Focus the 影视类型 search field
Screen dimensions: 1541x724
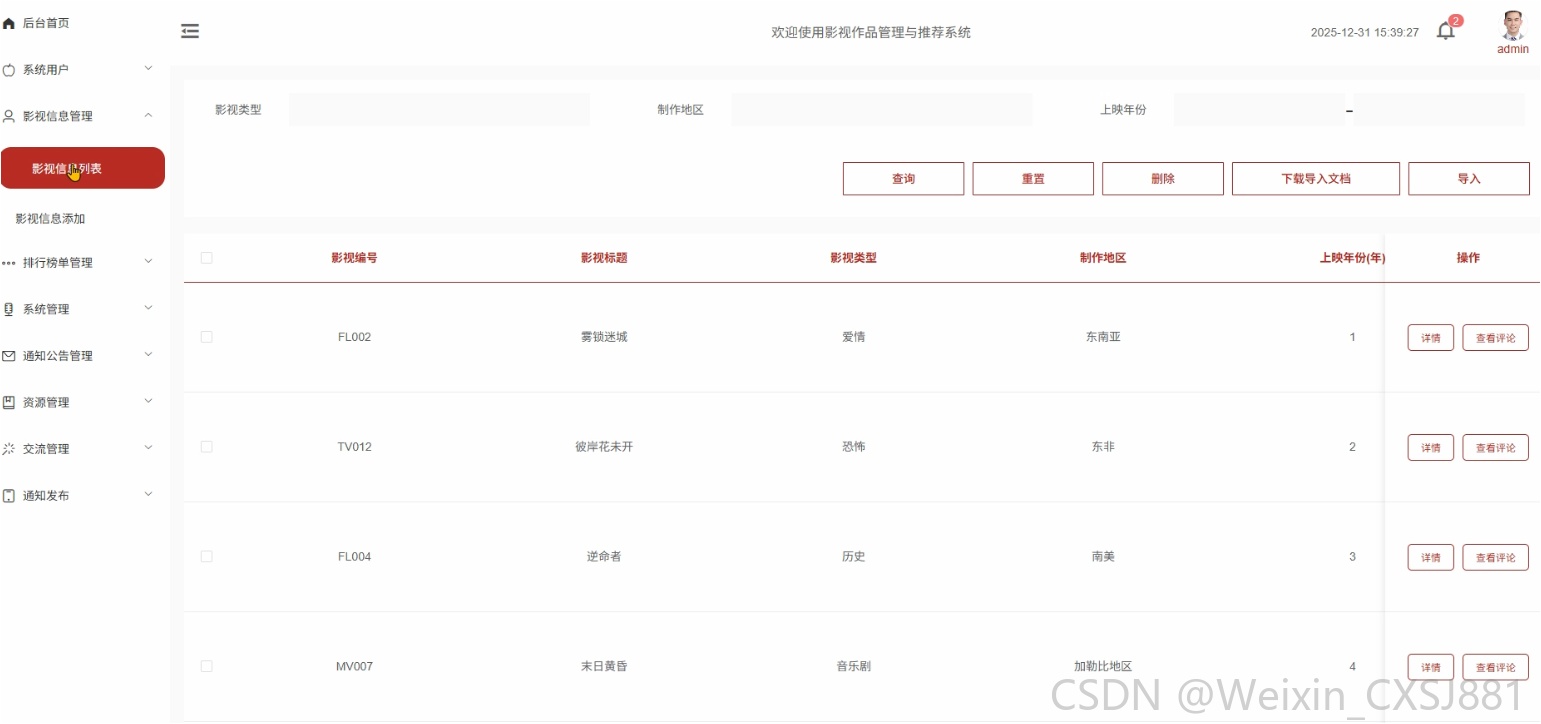point(439,110)
